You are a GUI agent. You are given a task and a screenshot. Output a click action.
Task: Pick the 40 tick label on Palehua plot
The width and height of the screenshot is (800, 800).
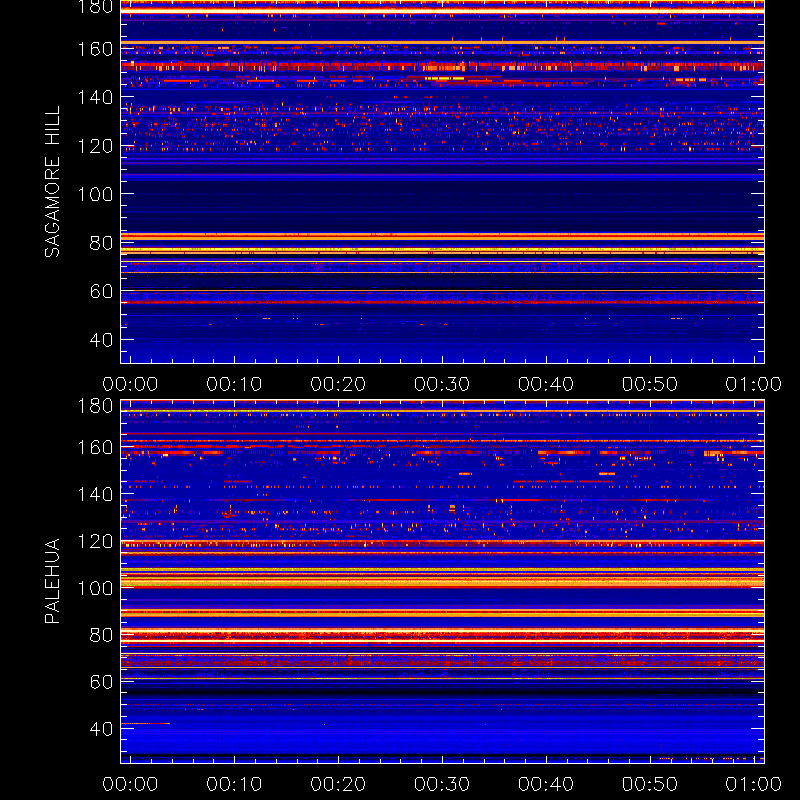pyautogui.click(x=101, y=729)
